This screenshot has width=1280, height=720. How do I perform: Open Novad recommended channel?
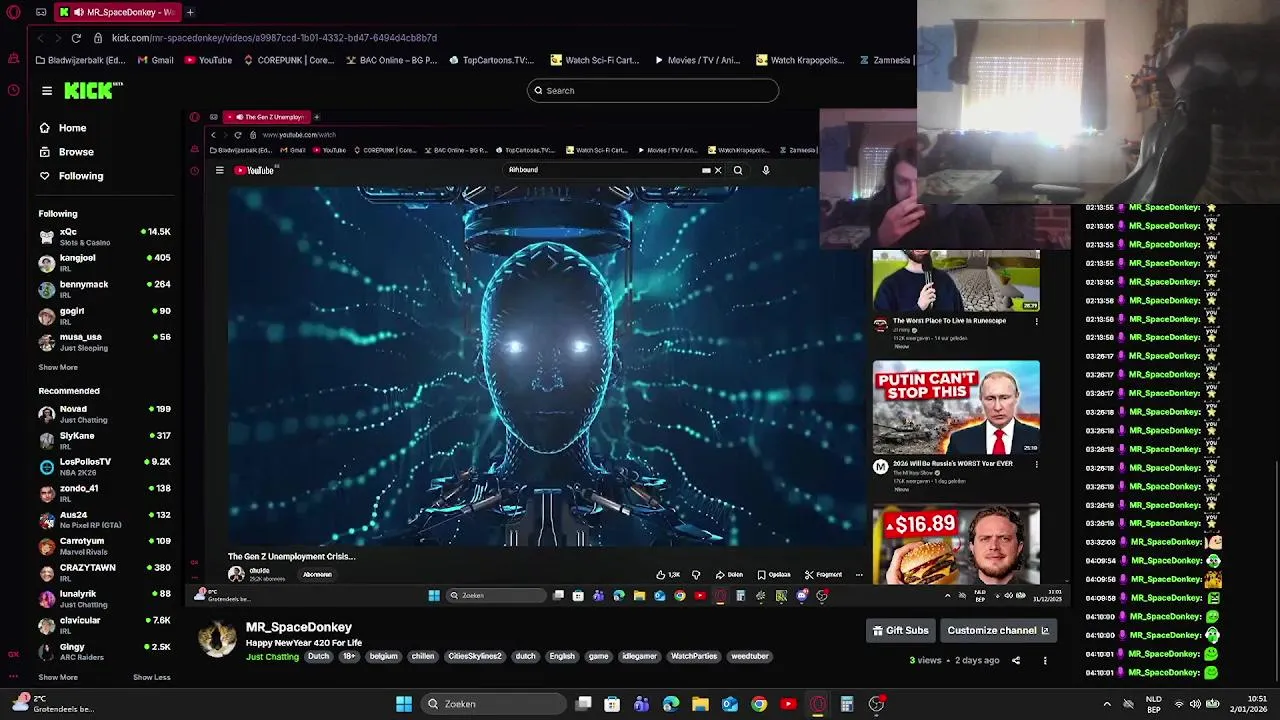point(104,414)
